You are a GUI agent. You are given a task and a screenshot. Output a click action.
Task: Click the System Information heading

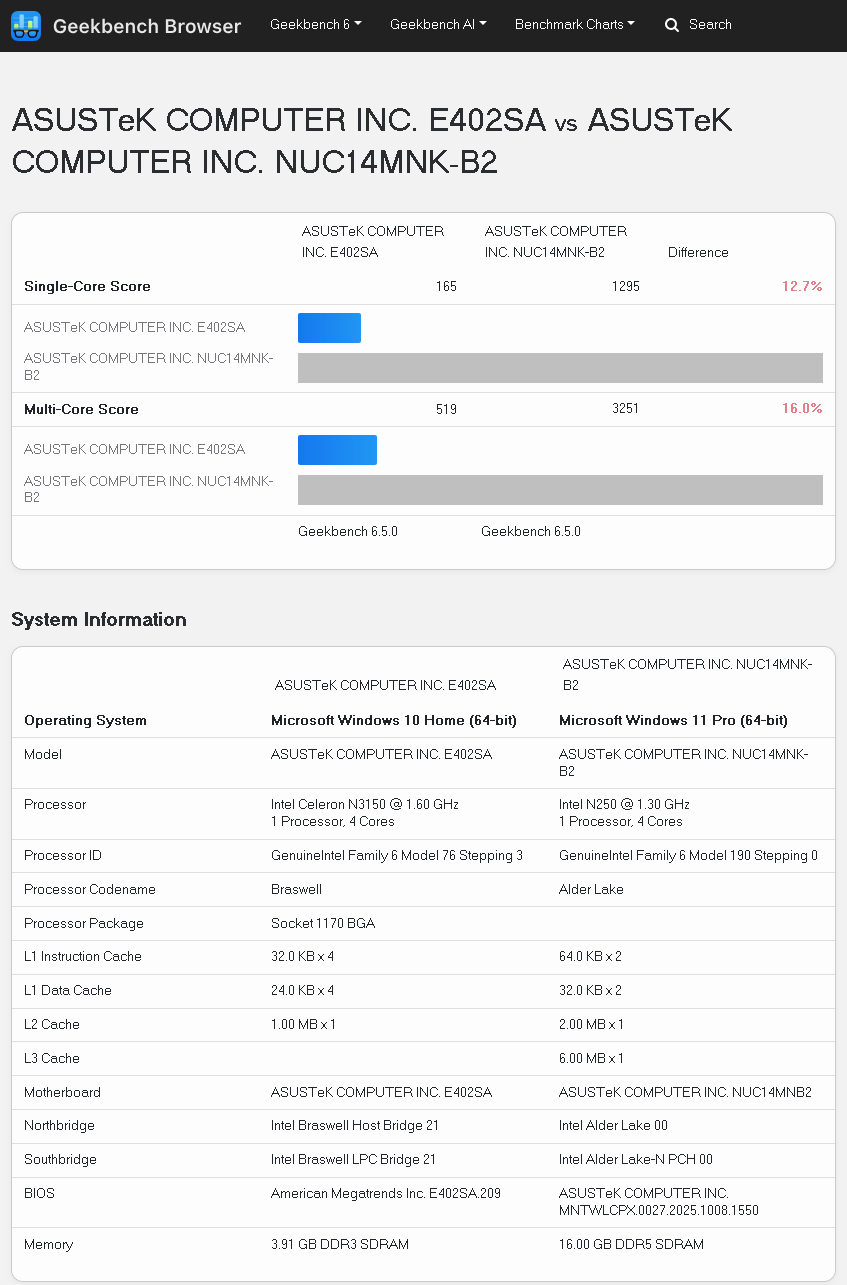click(x=99, y=619)
